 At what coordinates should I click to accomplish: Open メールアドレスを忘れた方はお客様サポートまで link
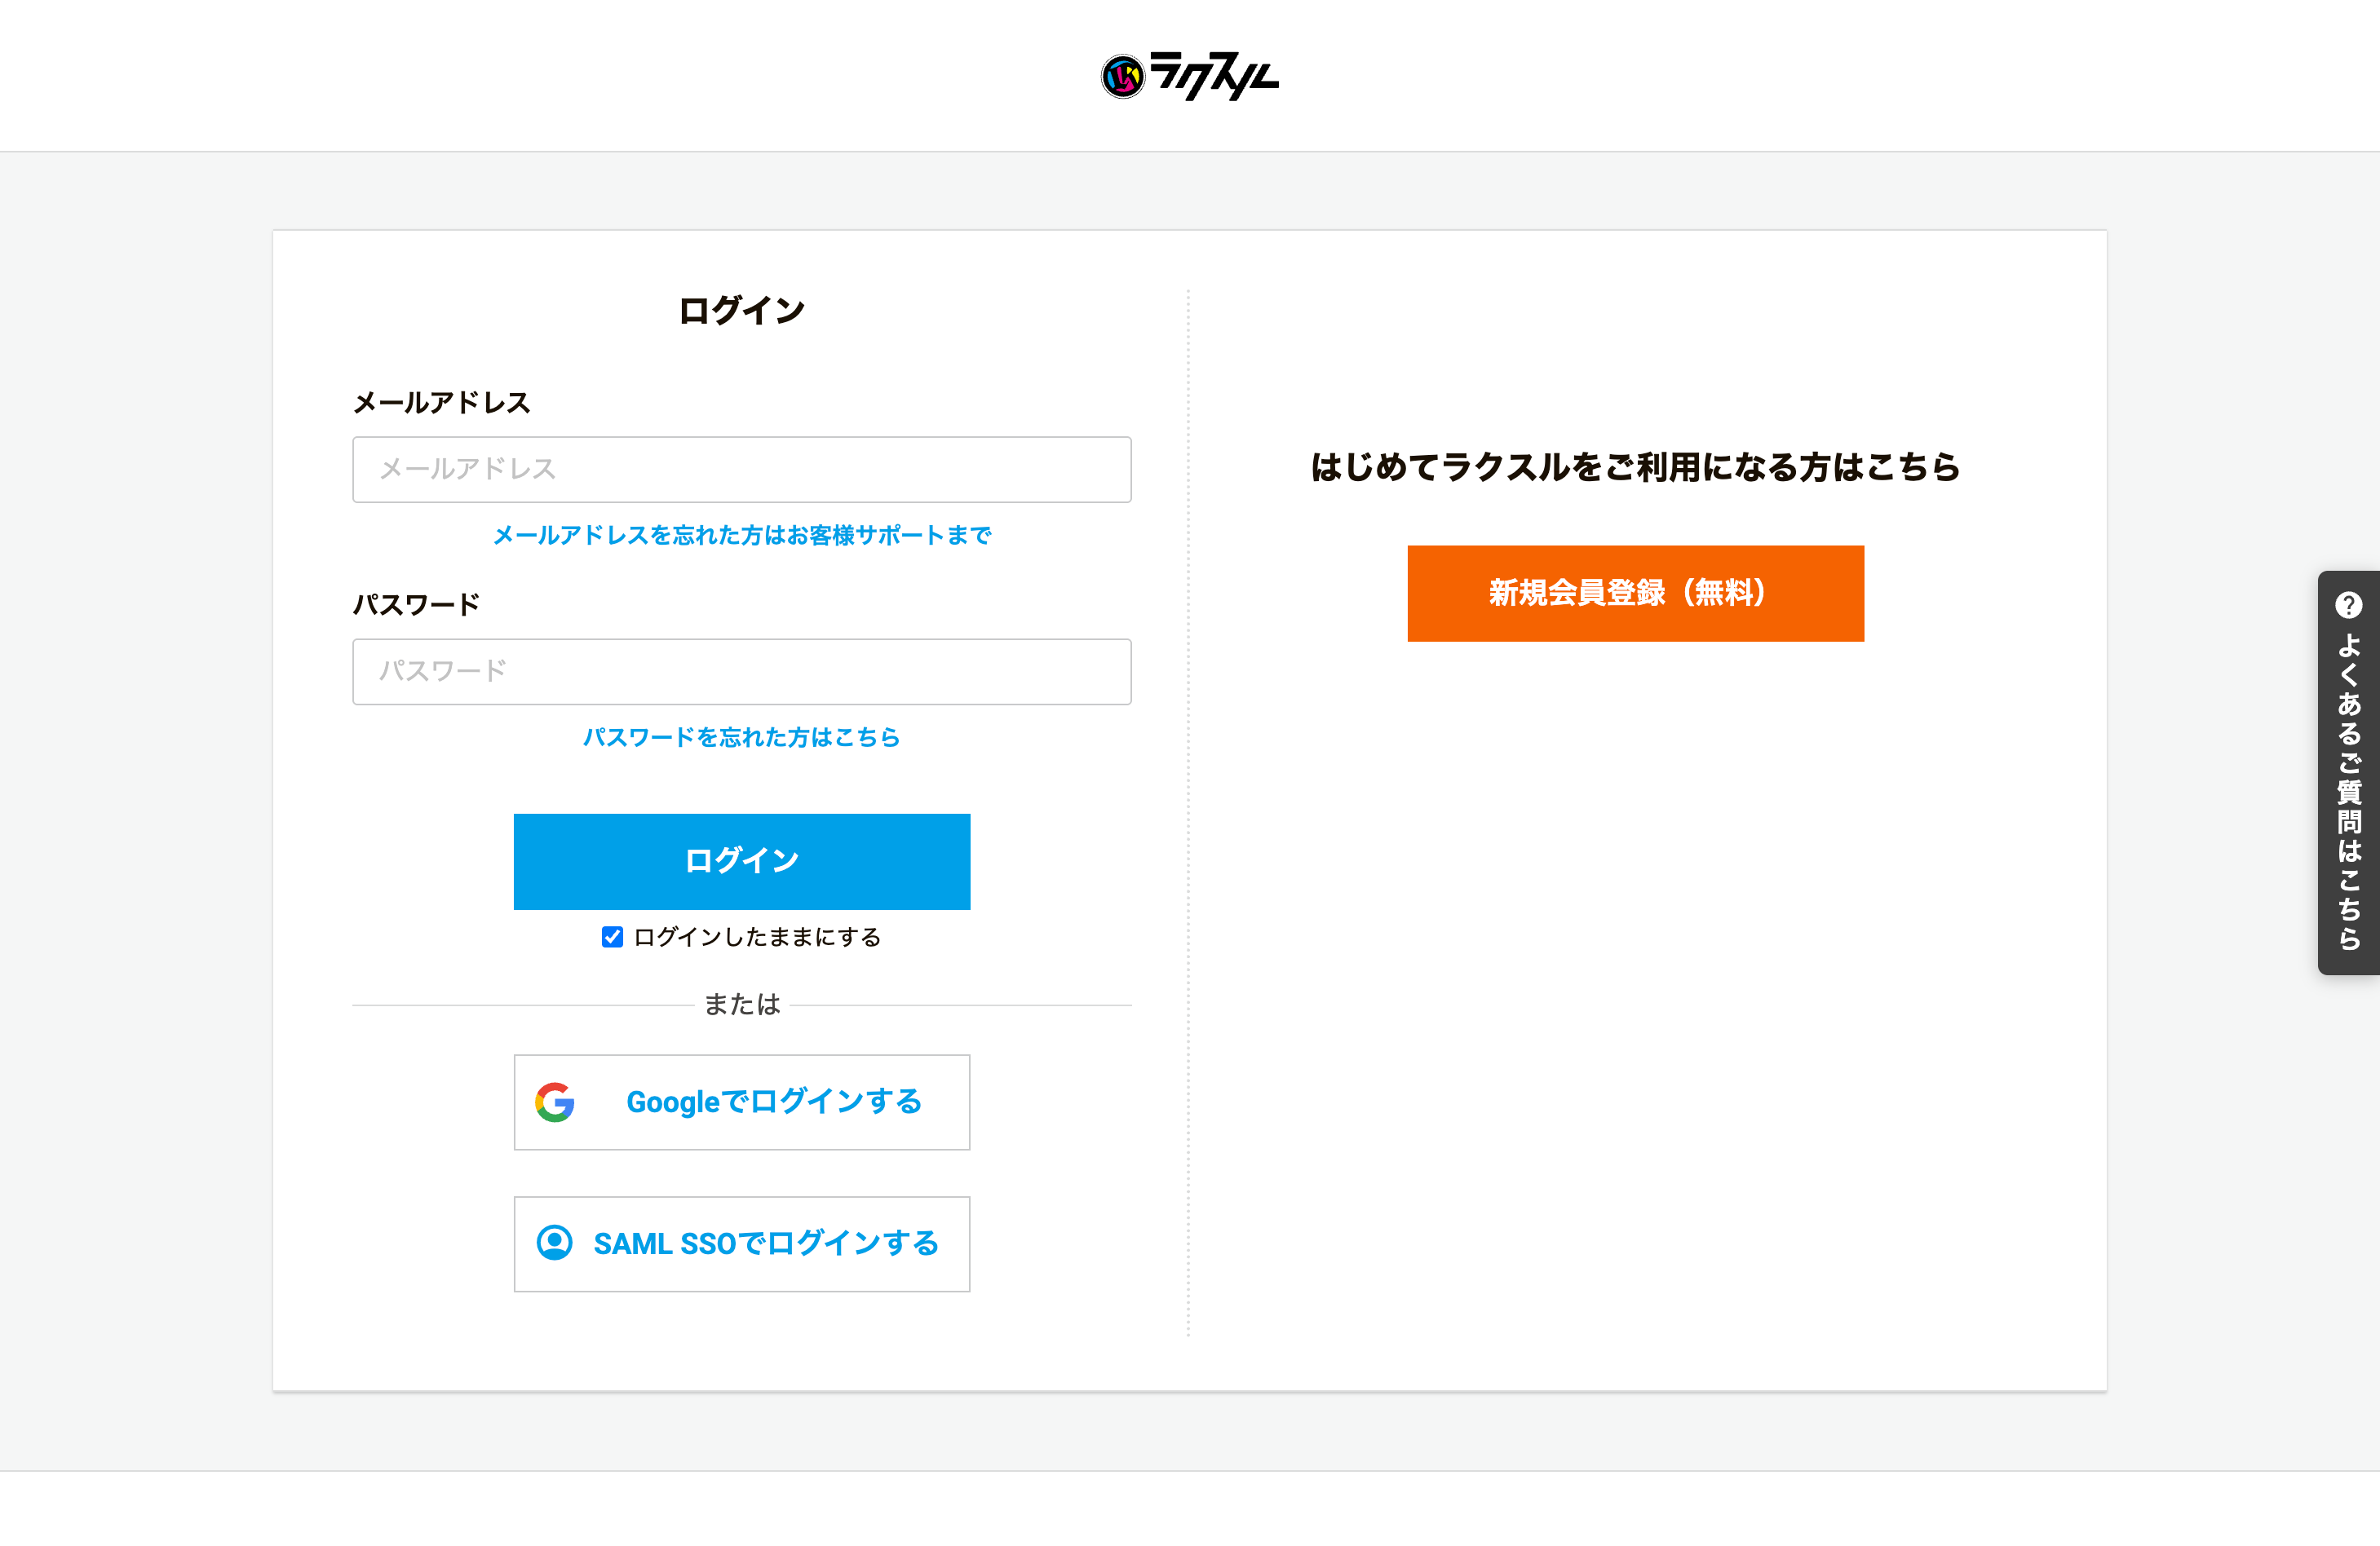tap(742, 535)
